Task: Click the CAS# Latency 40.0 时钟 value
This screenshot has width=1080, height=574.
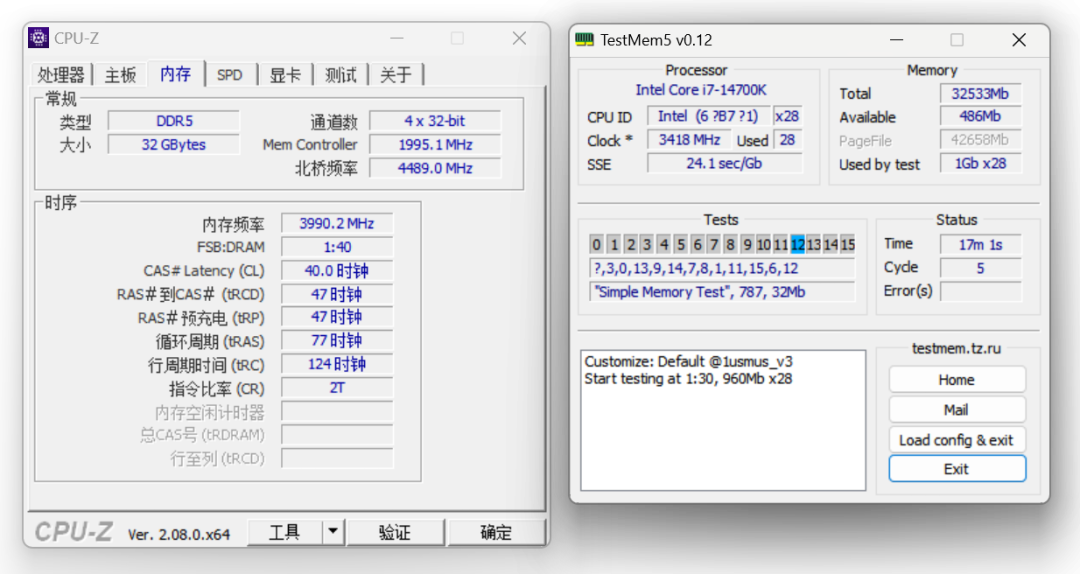Action: 337,271
